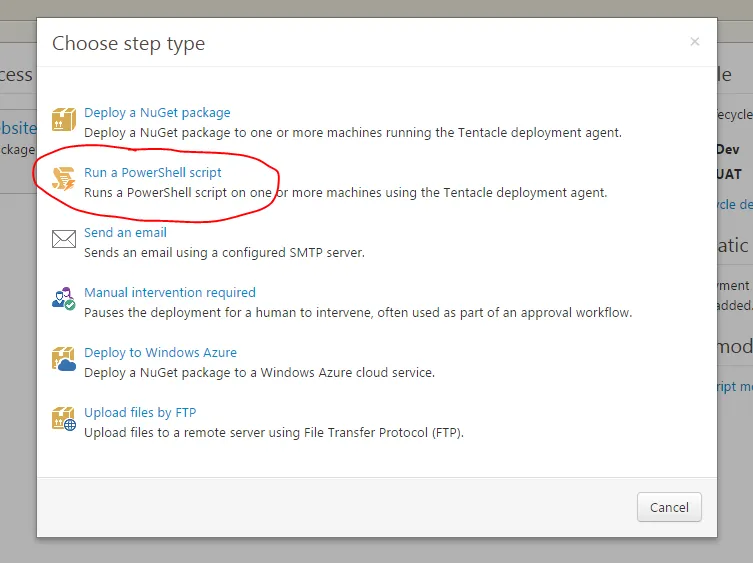Click the manual intervention people icon
Screen dimensions: 753x563
point(64,299)
